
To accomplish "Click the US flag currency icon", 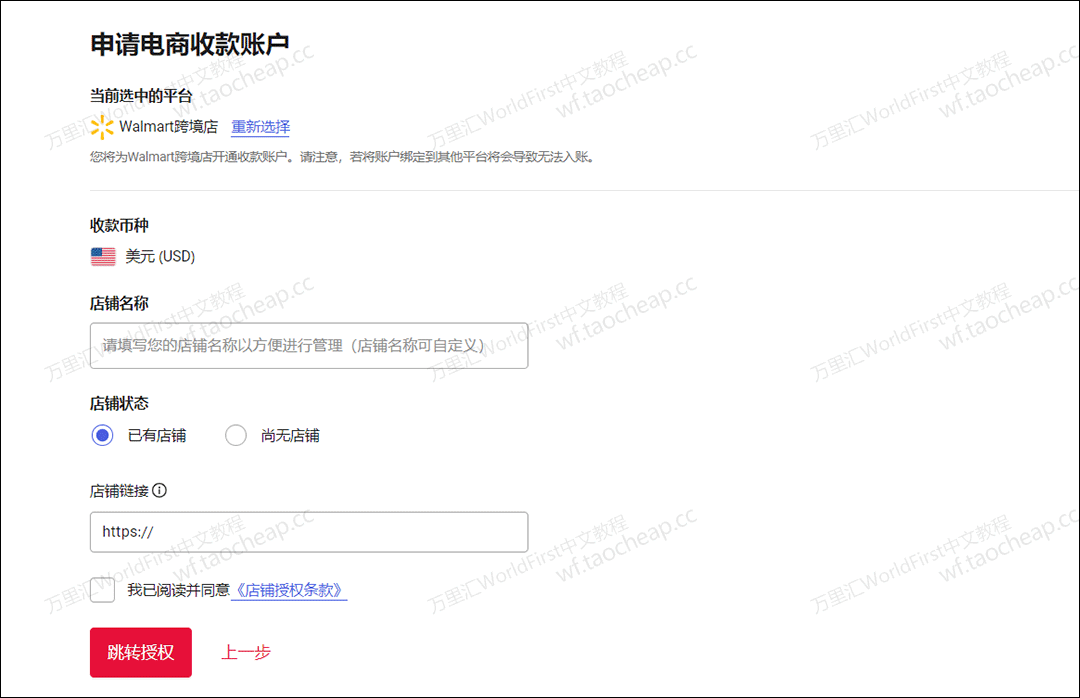I will (103, 256).
